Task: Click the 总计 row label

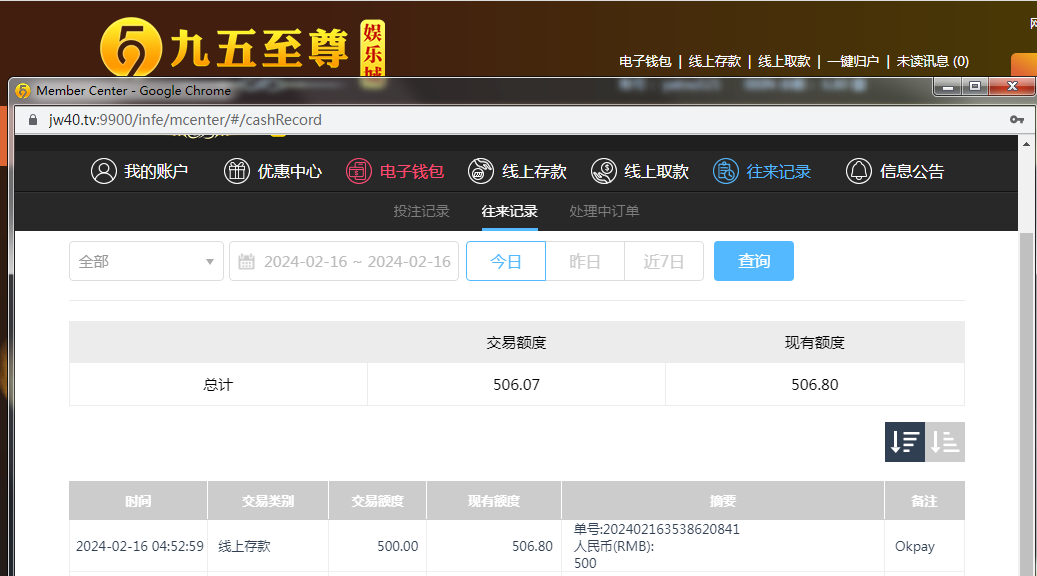Action: [218, 384]
